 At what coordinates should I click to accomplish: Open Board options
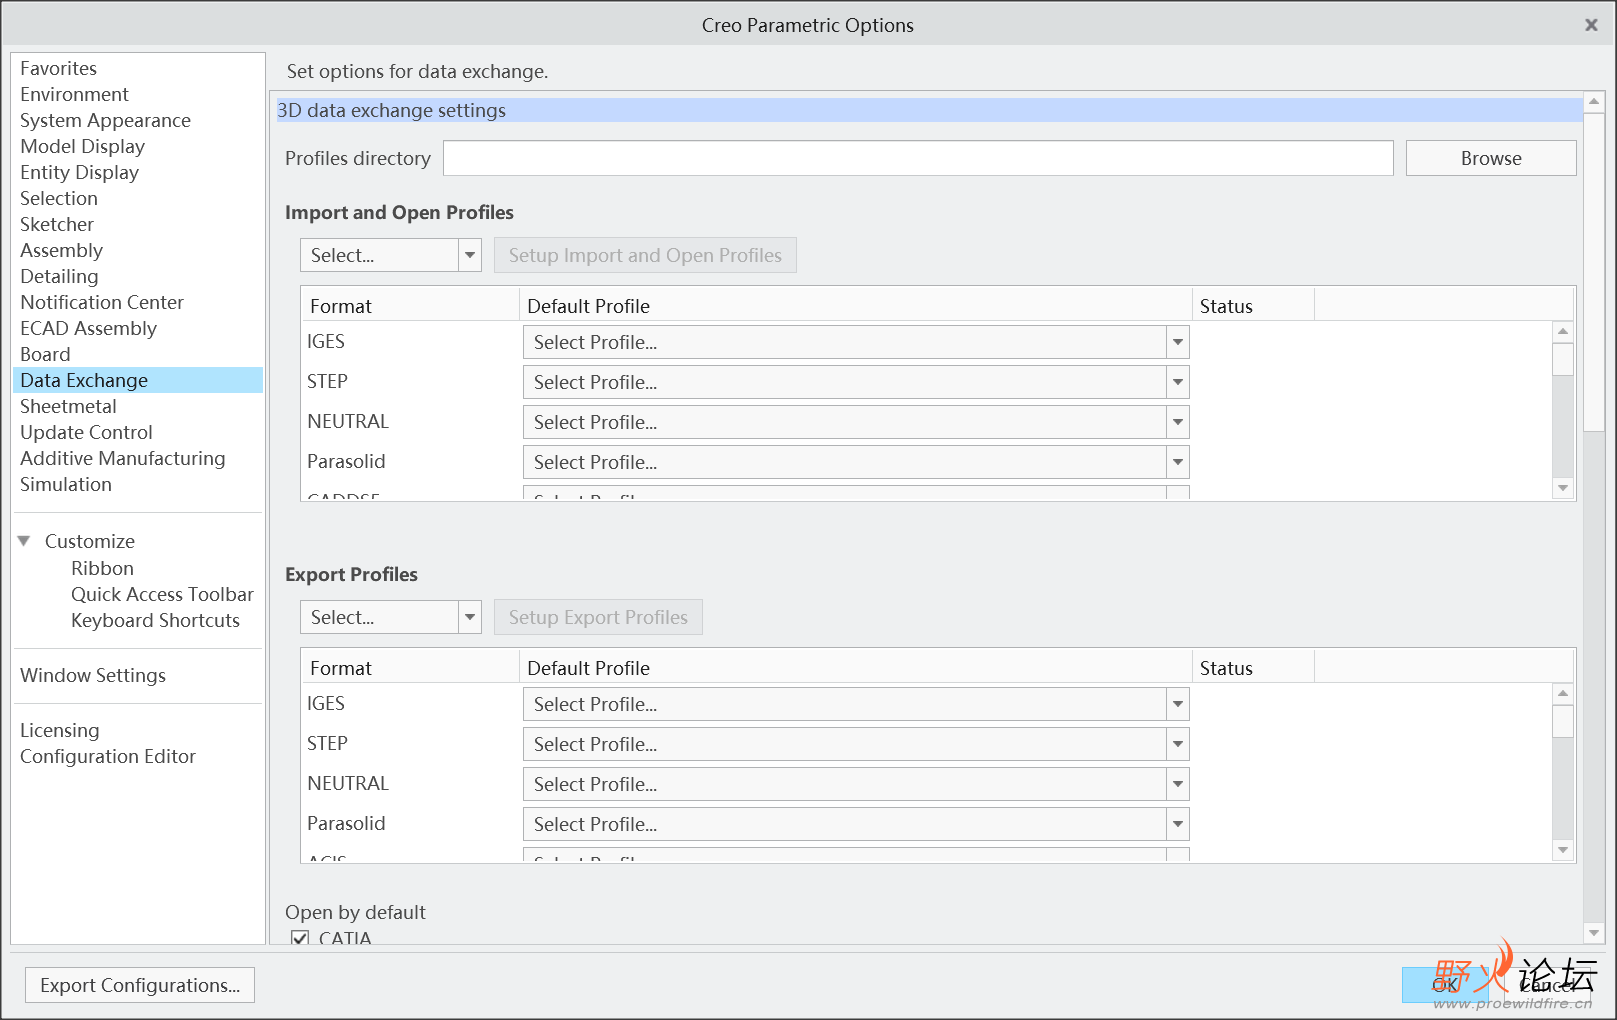pos(45,354)
